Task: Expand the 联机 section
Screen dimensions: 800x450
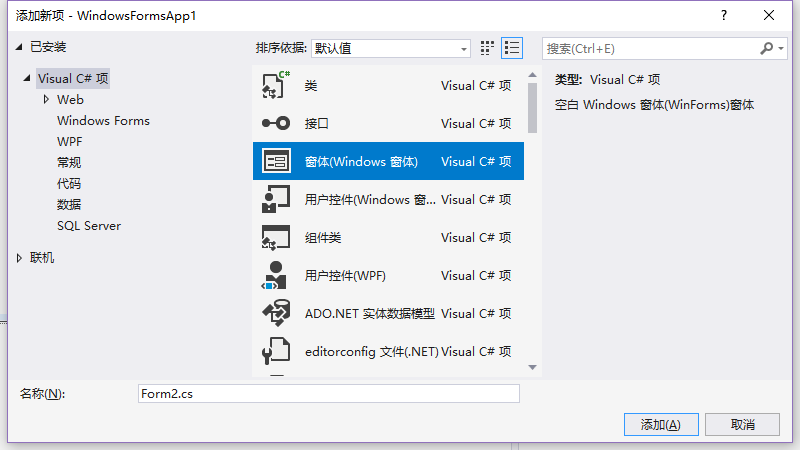Action: (19, 258)
